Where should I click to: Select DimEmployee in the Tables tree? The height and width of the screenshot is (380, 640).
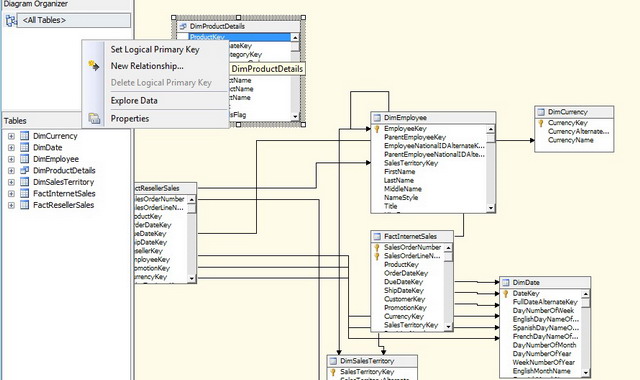point(56,159)
